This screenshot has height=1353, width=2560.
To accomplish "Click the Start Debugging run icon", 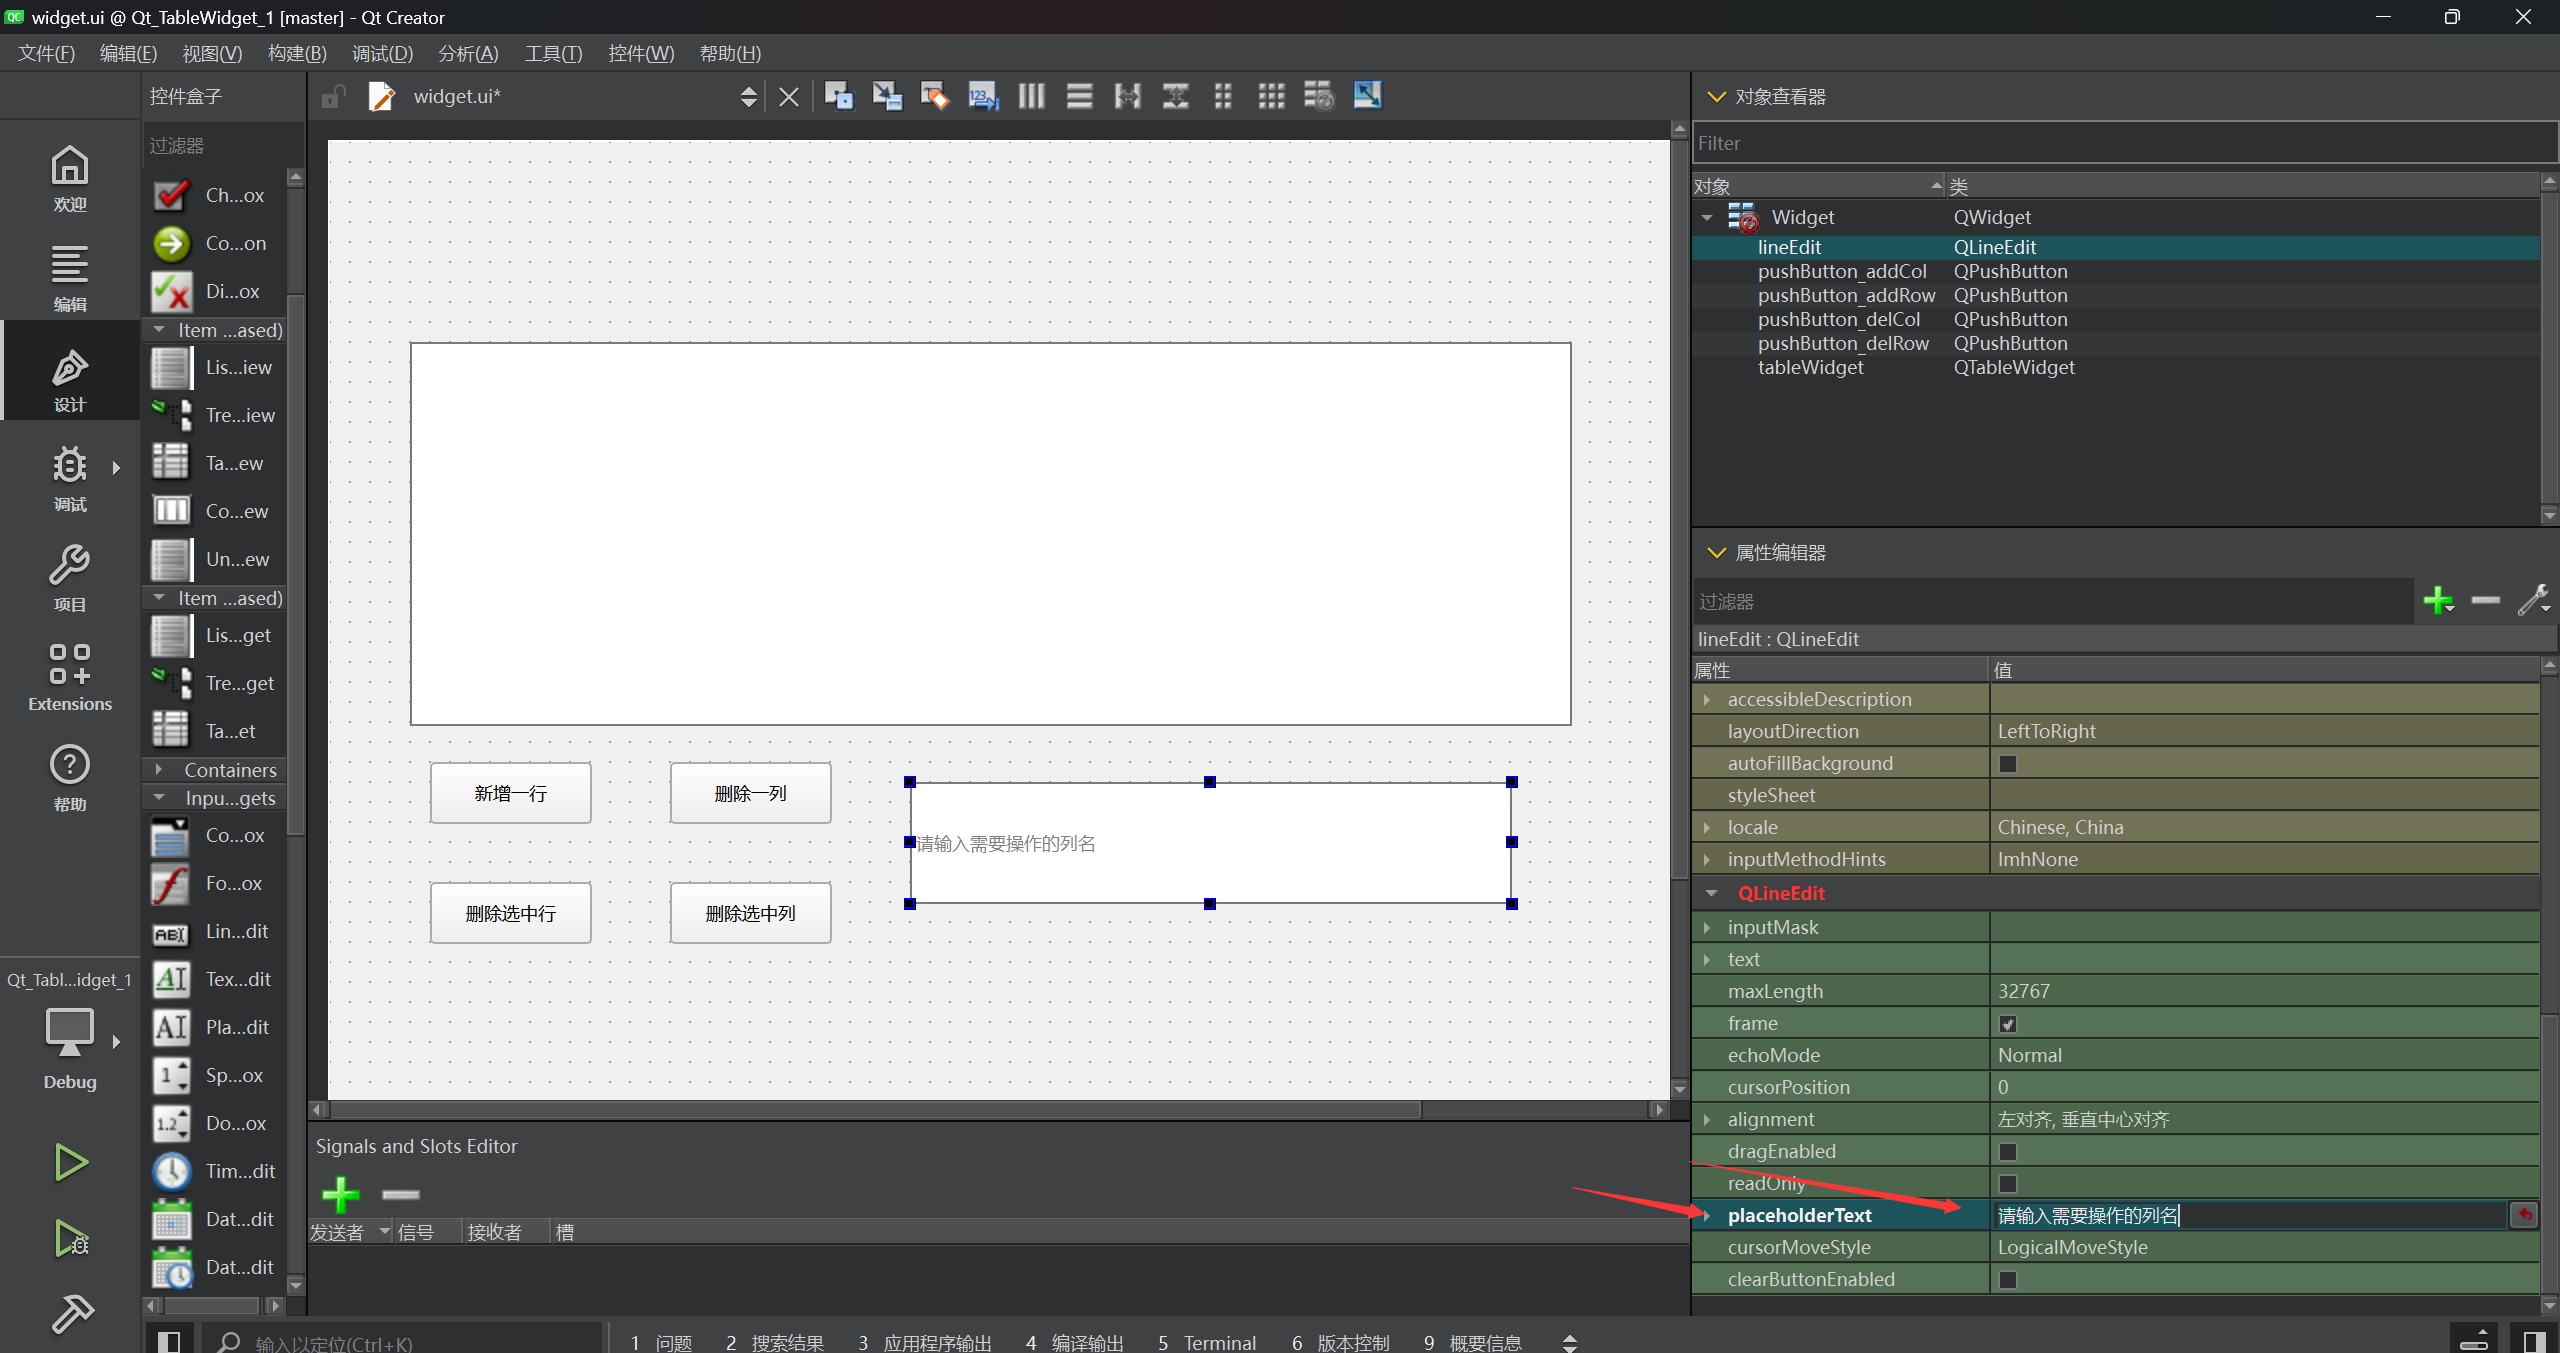I will tap(70, 1239).
